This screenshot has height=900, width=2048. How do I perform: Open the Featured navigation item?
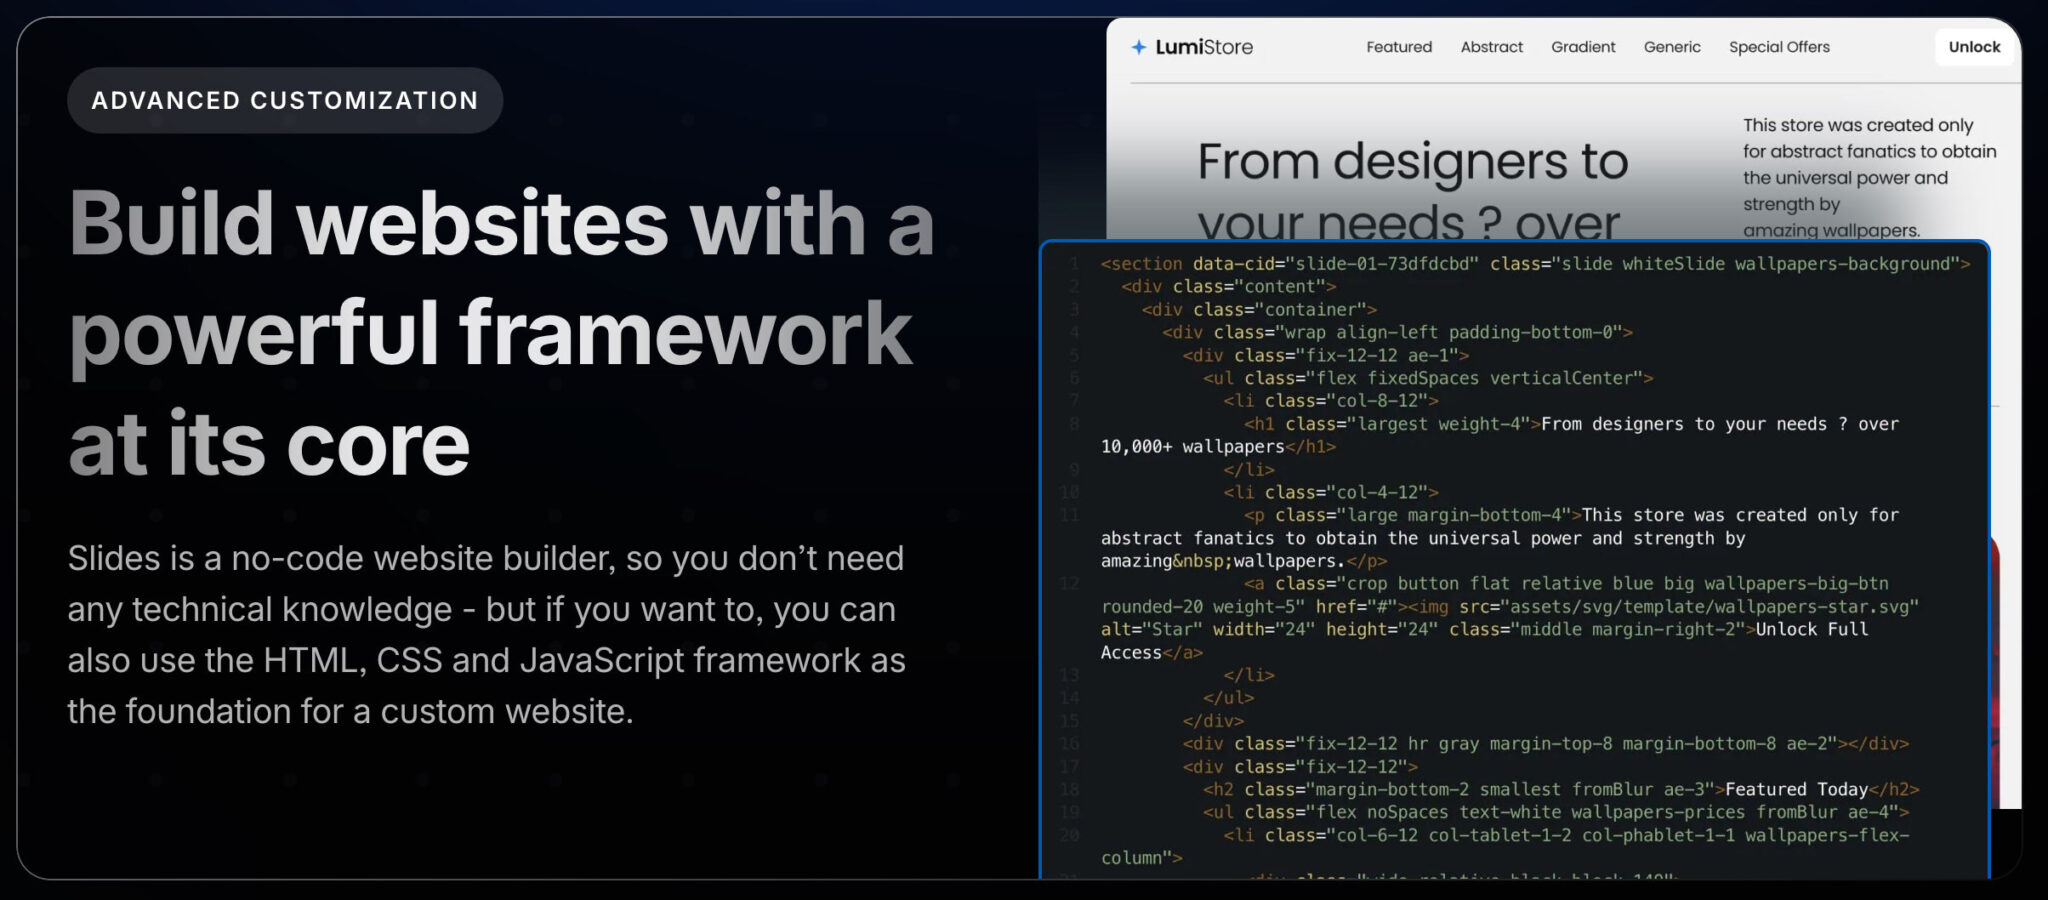tap(1398, 47)
